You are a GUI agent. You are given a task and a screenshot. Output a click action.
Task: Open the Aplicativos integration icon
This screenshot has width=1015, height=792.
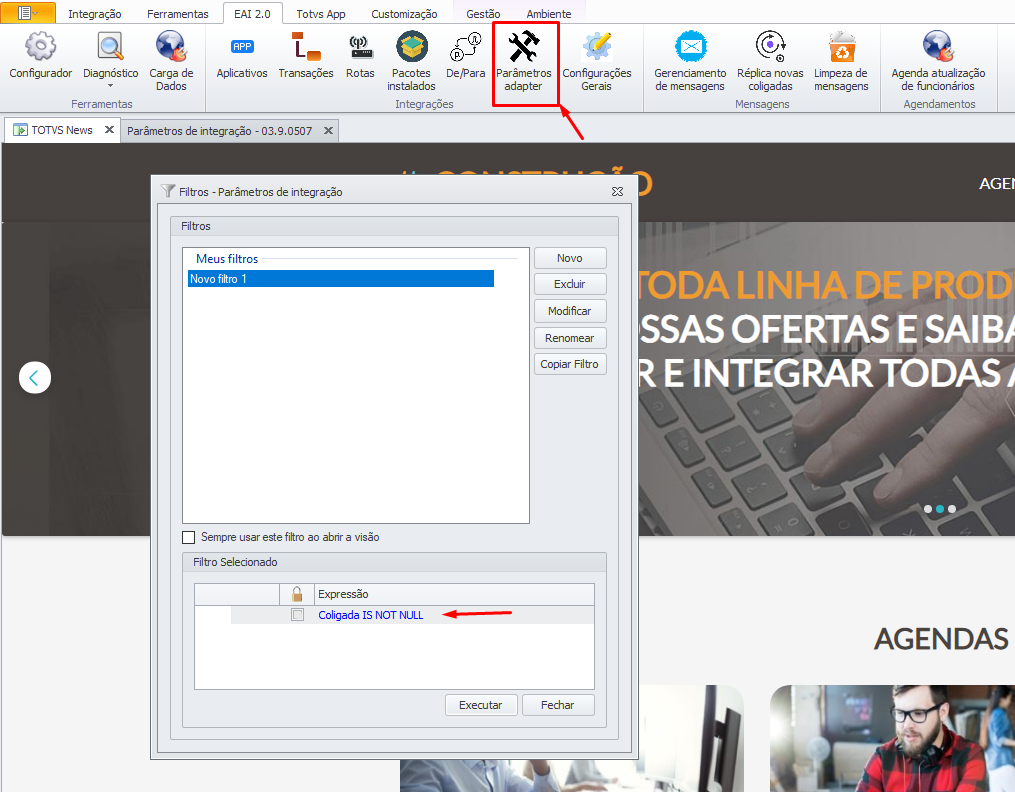coord(242,56)
